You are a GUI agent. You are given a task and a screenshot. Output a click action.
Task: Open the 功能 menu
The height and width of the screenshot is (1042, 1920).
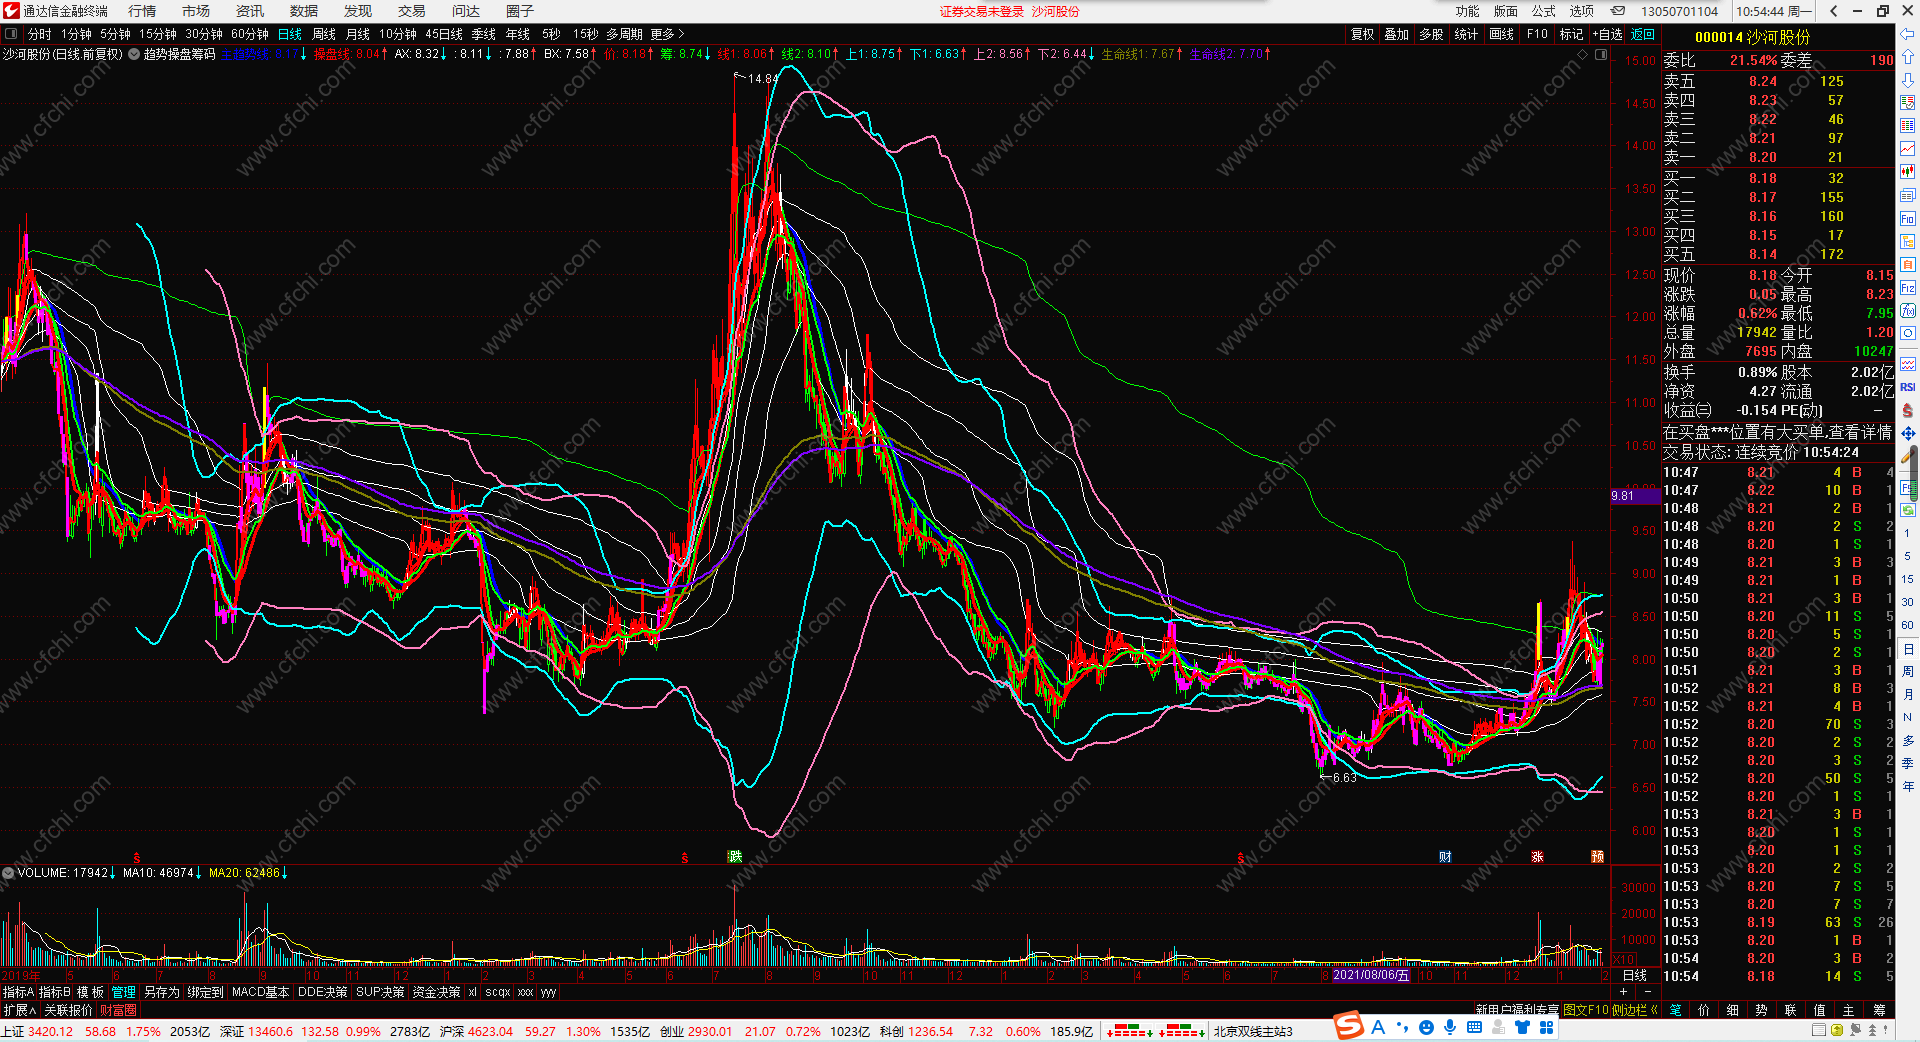click(1467, 11)
